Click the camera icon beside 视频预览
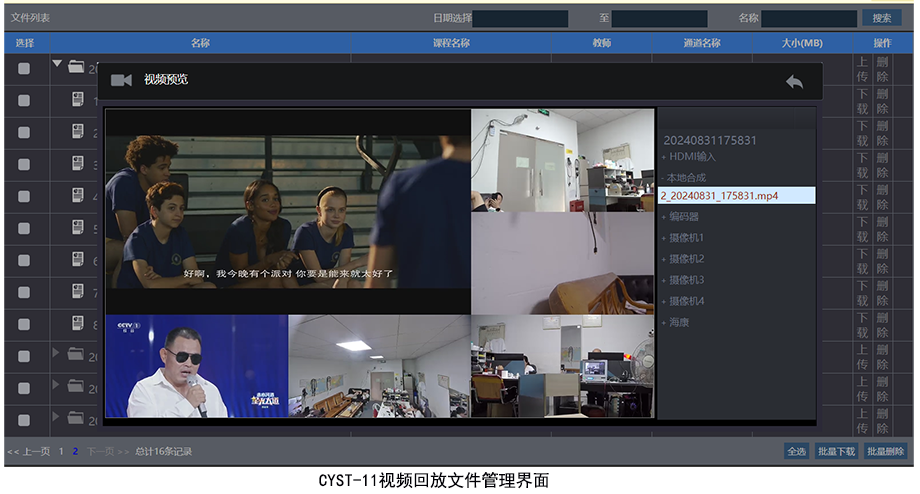920x494 pixels. [121, 80]
